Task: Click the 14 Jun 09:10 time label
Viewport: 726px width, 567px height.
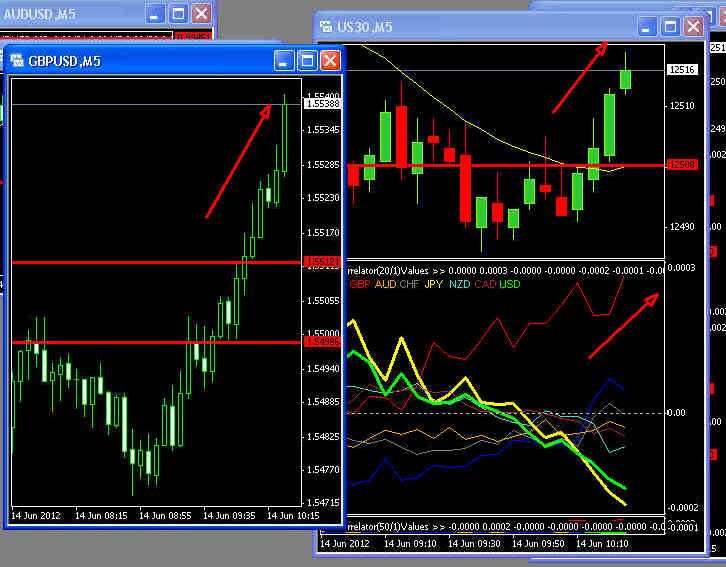Action: pyautogui.click(x=410, y=543)
